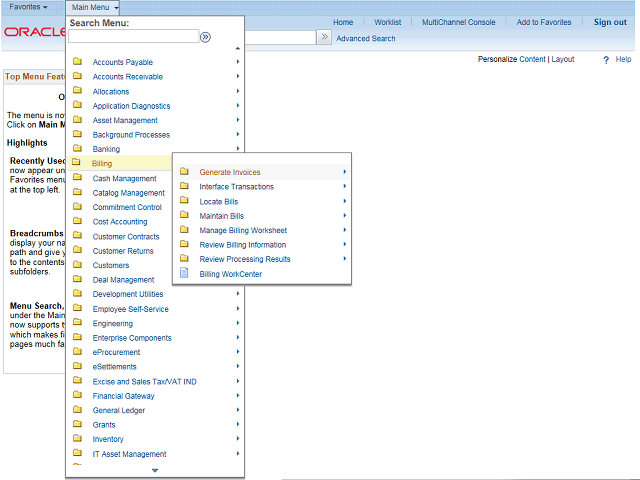Click the search menu go button icon
640x480 pixels.
tap(205, 37)
